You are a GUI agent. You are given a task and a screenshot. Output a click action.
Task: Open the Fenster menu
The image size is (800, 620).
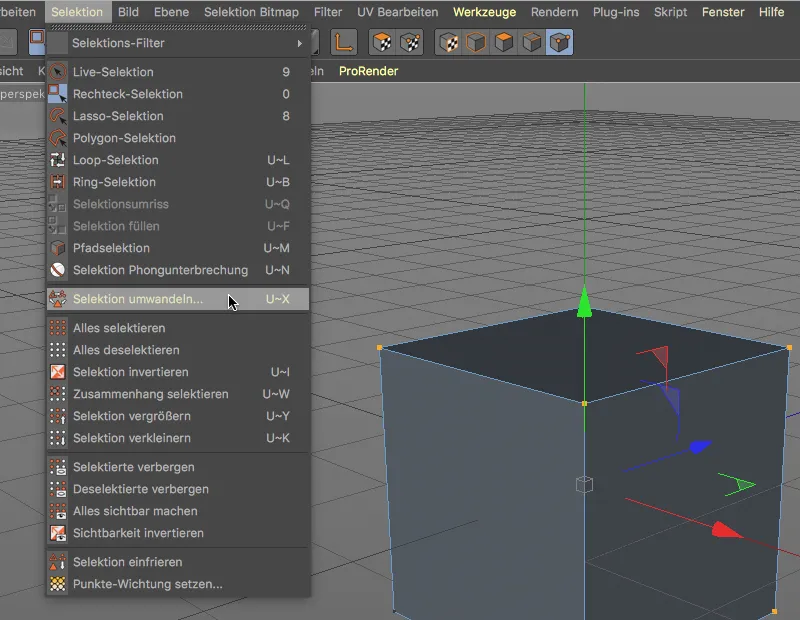pos(723,12)
